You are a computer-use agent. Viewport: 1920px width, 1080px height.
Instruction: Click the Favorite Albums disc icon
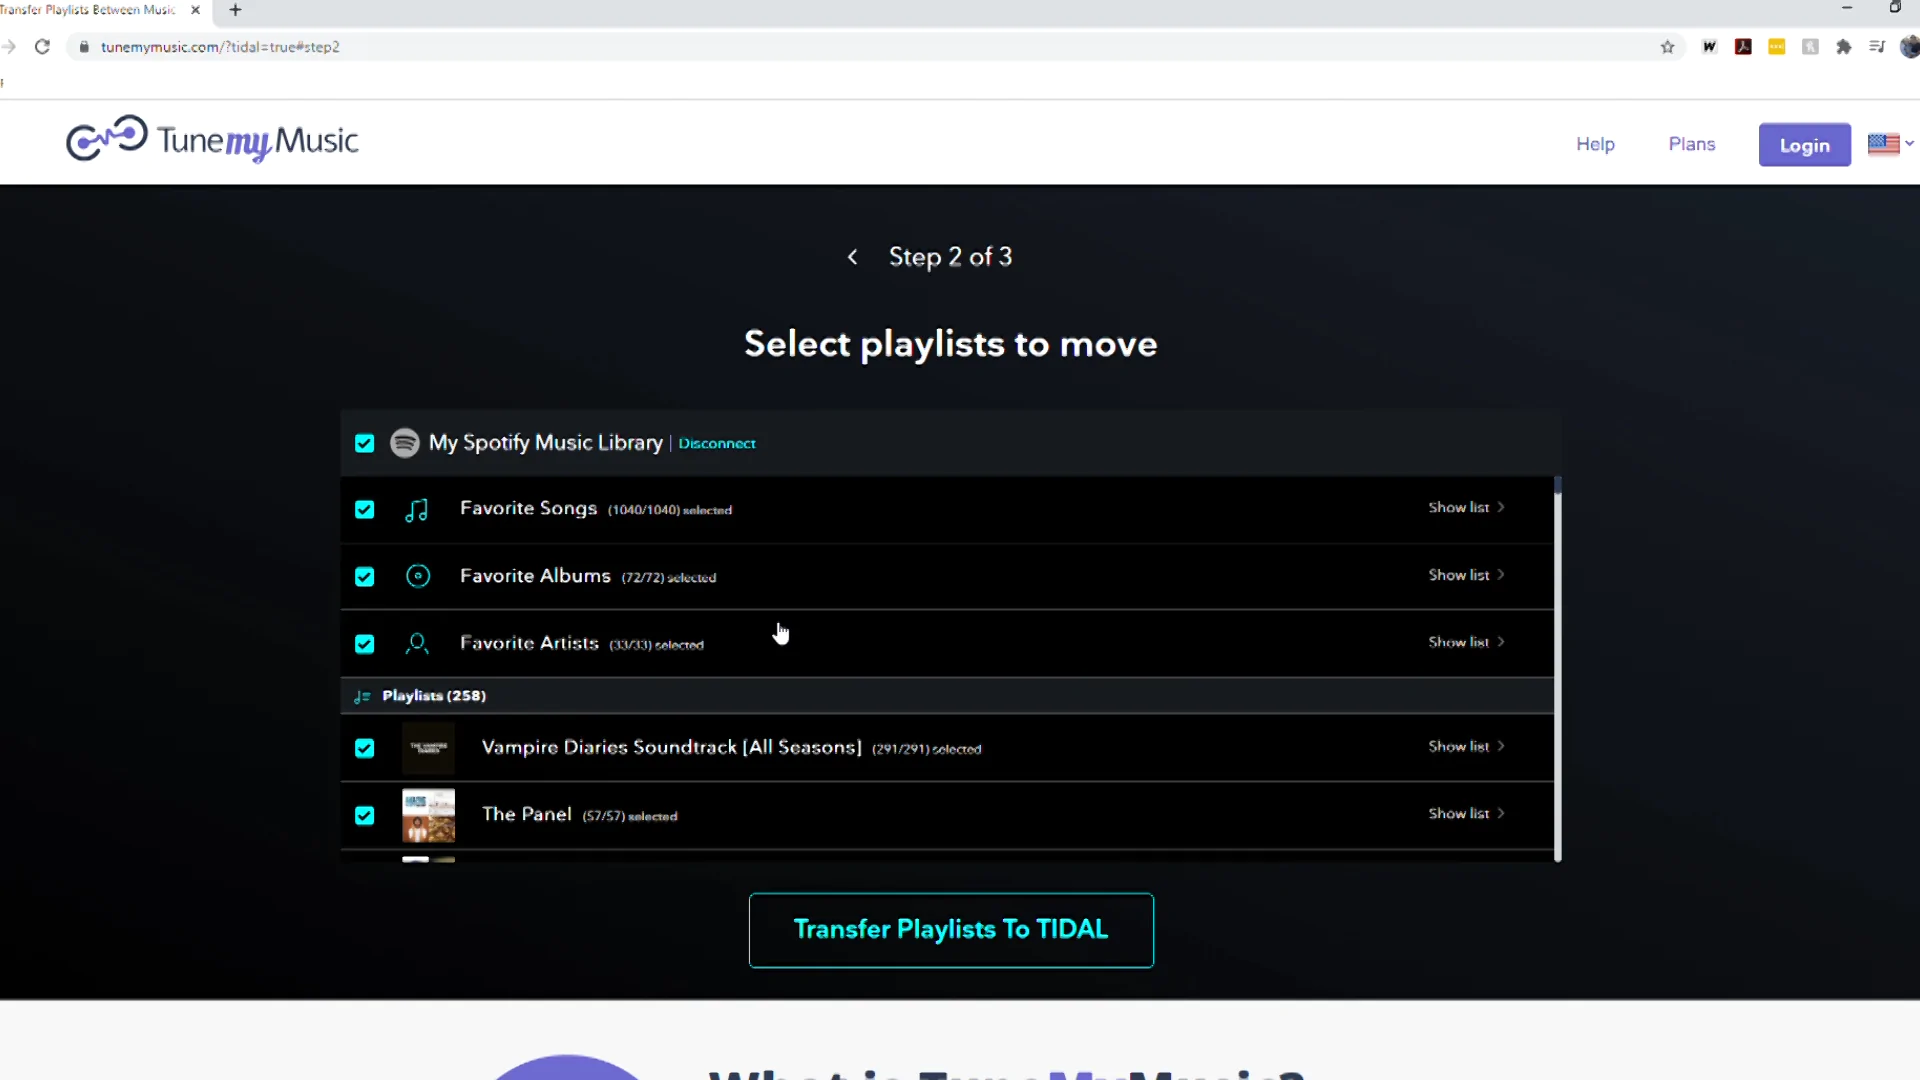pos(418,576)
